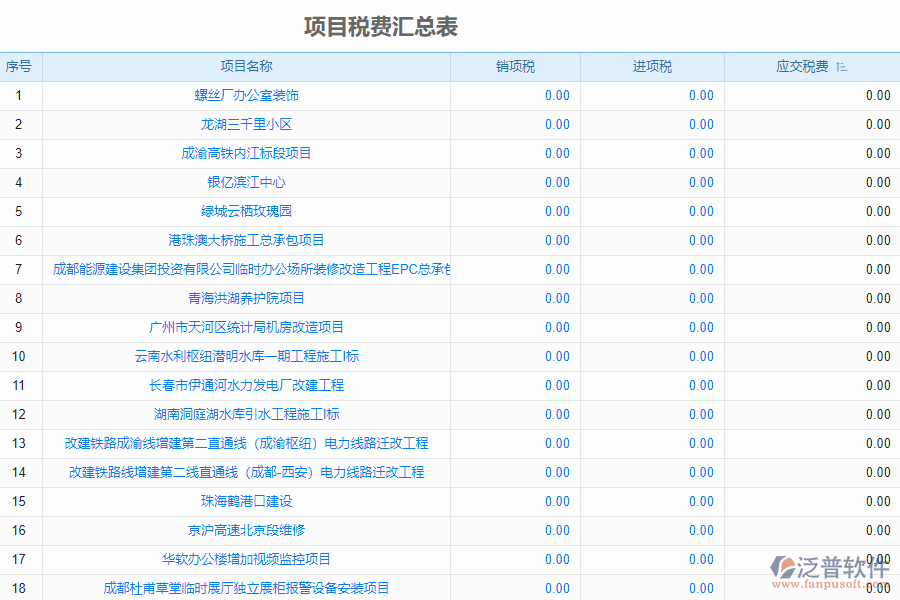Viewport: 900px width, 600px height.
Task: Click the 销项税 value for 螺丝厂办公室装饰
Action: [558, 95]
